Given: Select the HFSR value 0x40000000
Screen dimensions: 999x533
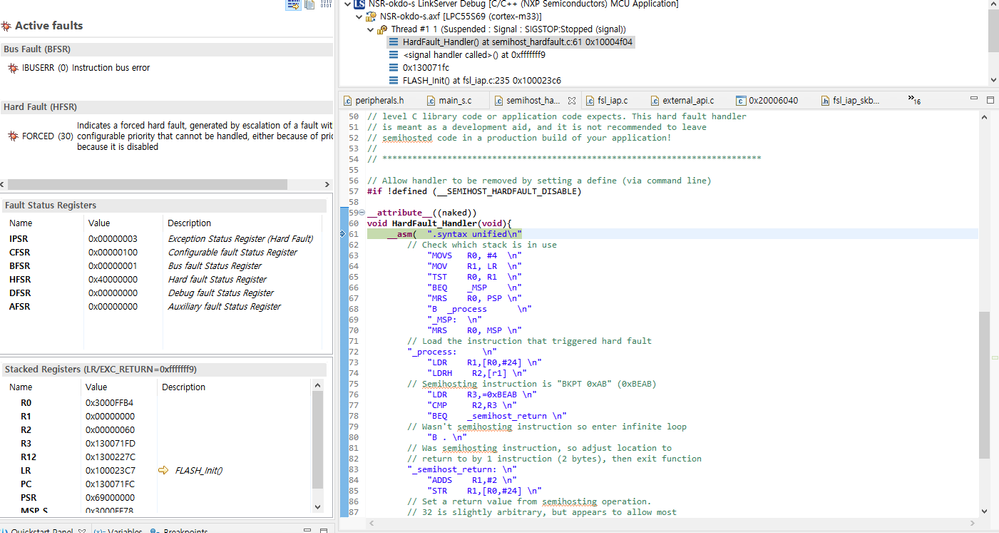Looking at the screenshot, I should [x=113, y=280].
